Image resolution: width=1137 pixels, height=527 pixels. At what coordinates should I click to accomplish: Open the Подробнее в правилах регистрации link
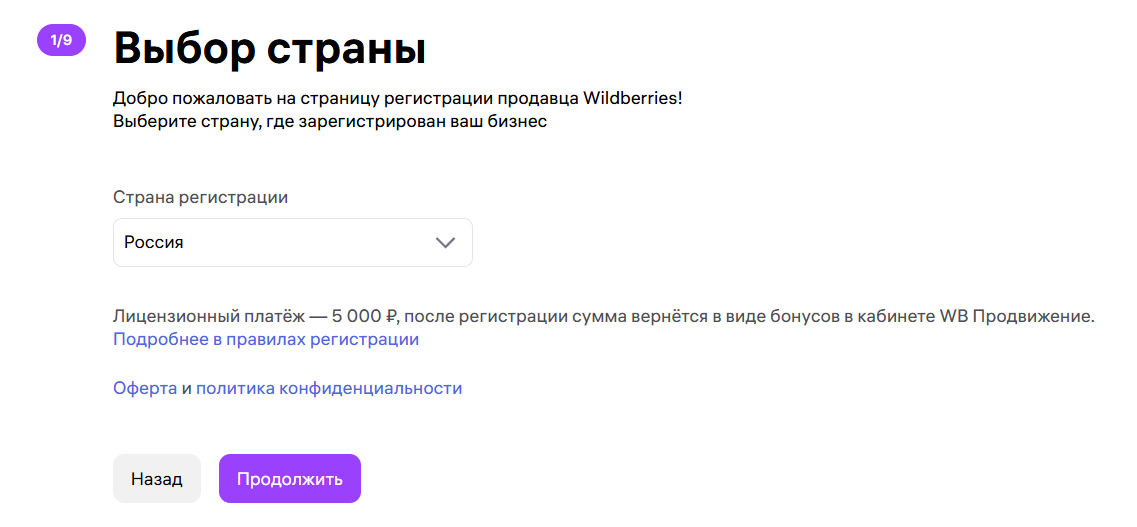[266, 340]
